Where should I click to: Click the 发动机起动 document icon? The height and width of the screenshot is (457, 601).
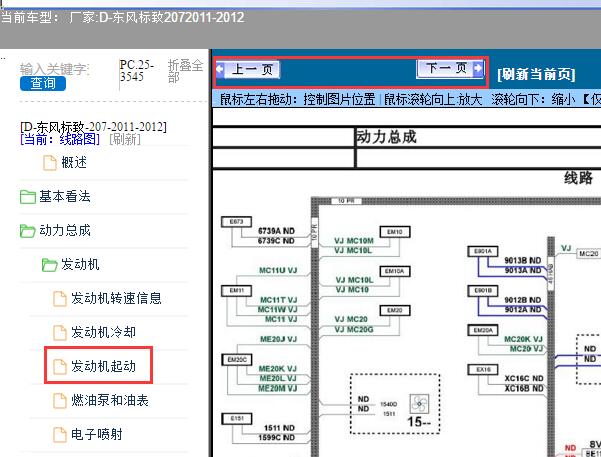(x=59, y=367)
